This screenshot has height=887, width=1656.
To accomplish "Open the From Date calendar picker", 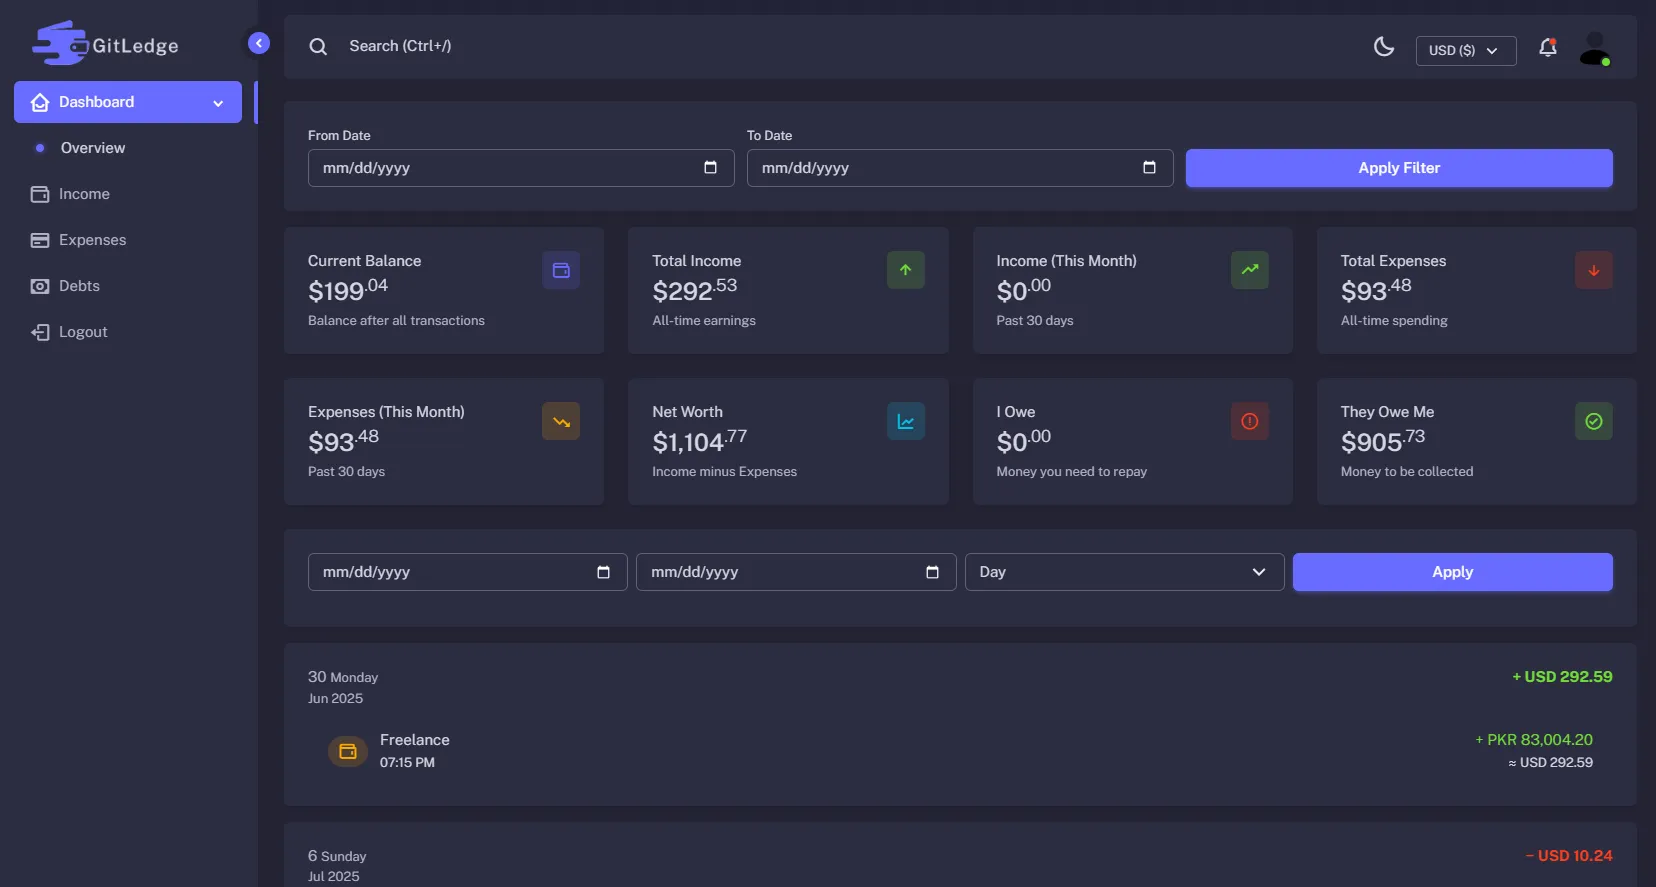I will coord(710,168).
